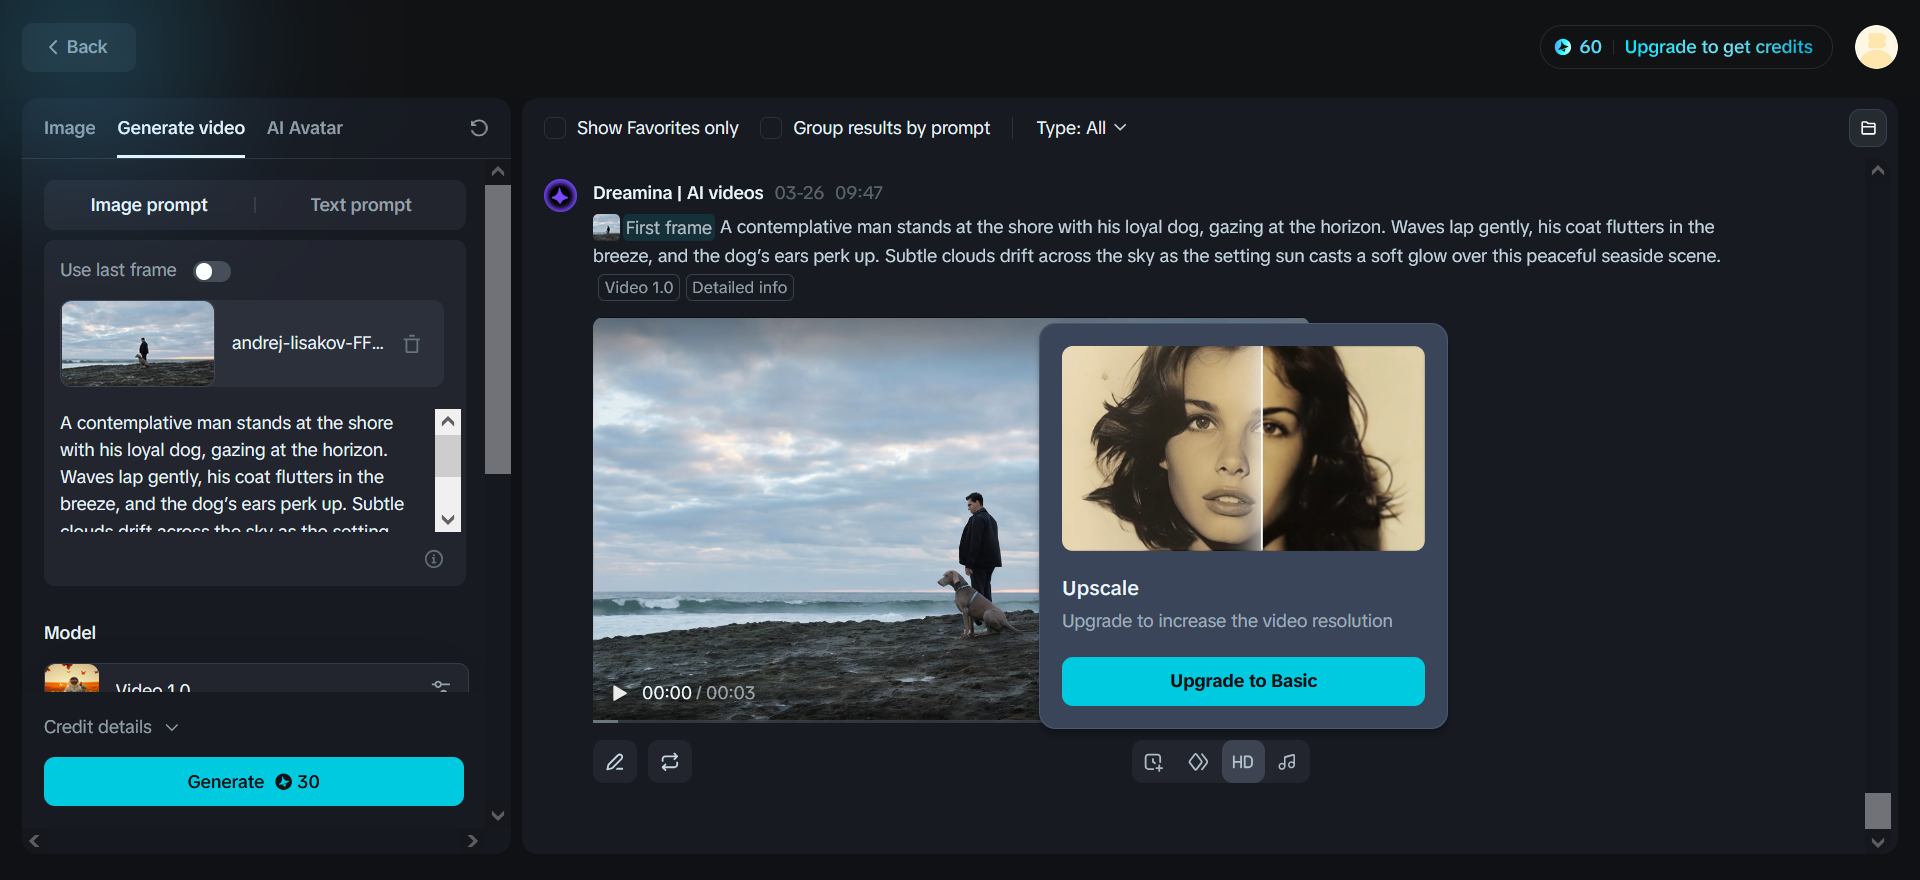Click left panel scroll up arrow

498,171
